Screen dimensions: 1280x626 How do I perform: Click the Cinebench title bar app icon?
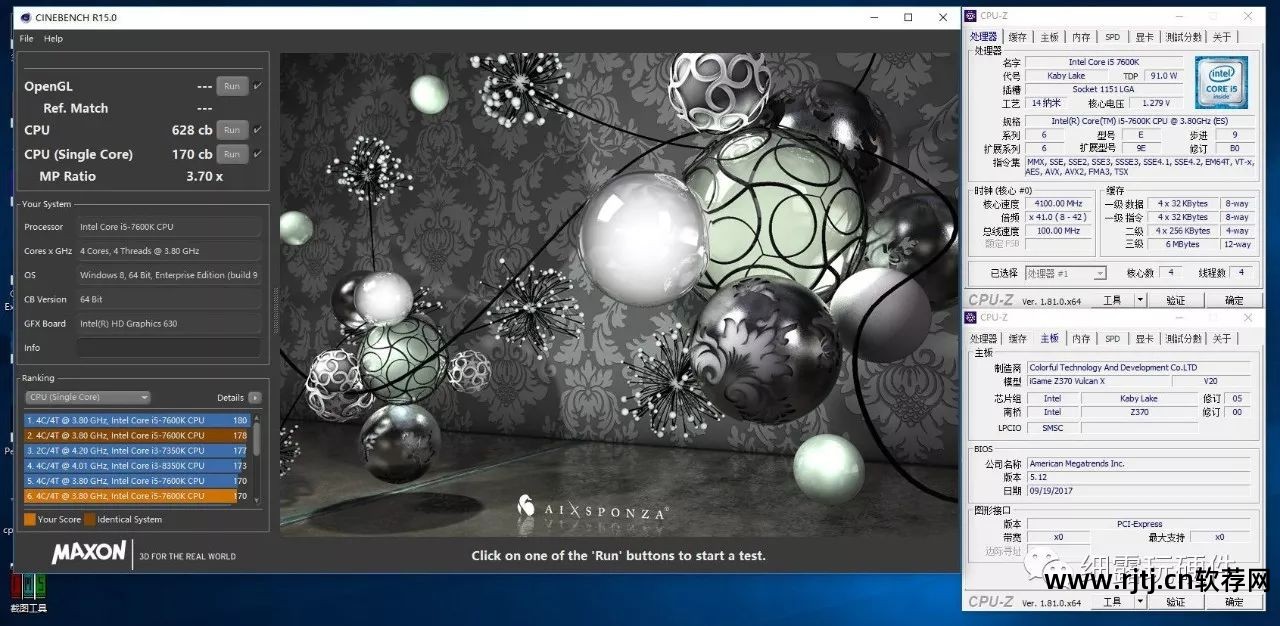pos(26,17)
